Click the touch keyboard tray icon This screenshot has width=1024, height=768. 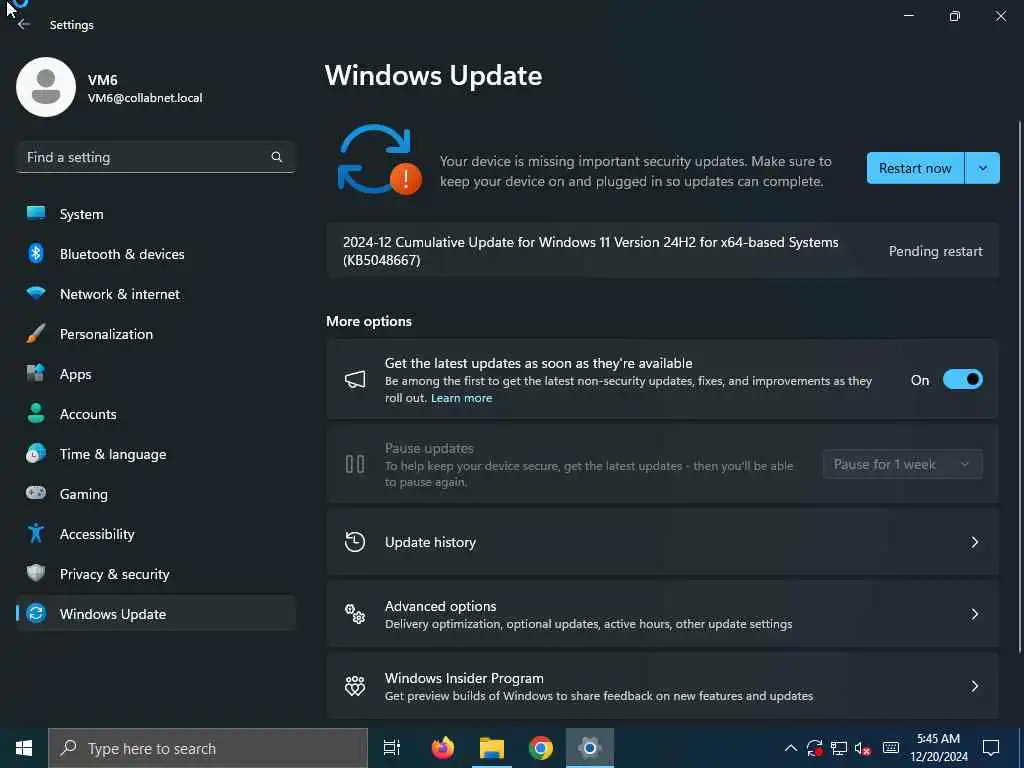(891, 748)
